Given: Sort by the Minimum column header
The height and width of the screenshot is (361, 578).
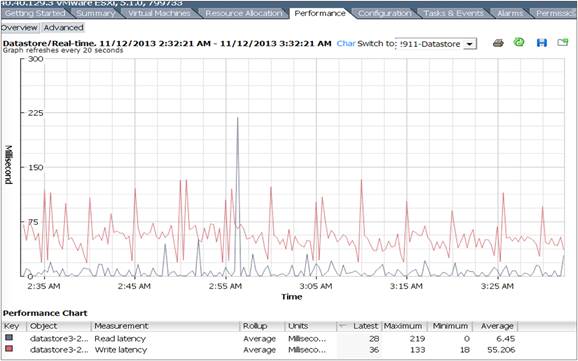Looking at the screenshot, I should coord(450,326).
